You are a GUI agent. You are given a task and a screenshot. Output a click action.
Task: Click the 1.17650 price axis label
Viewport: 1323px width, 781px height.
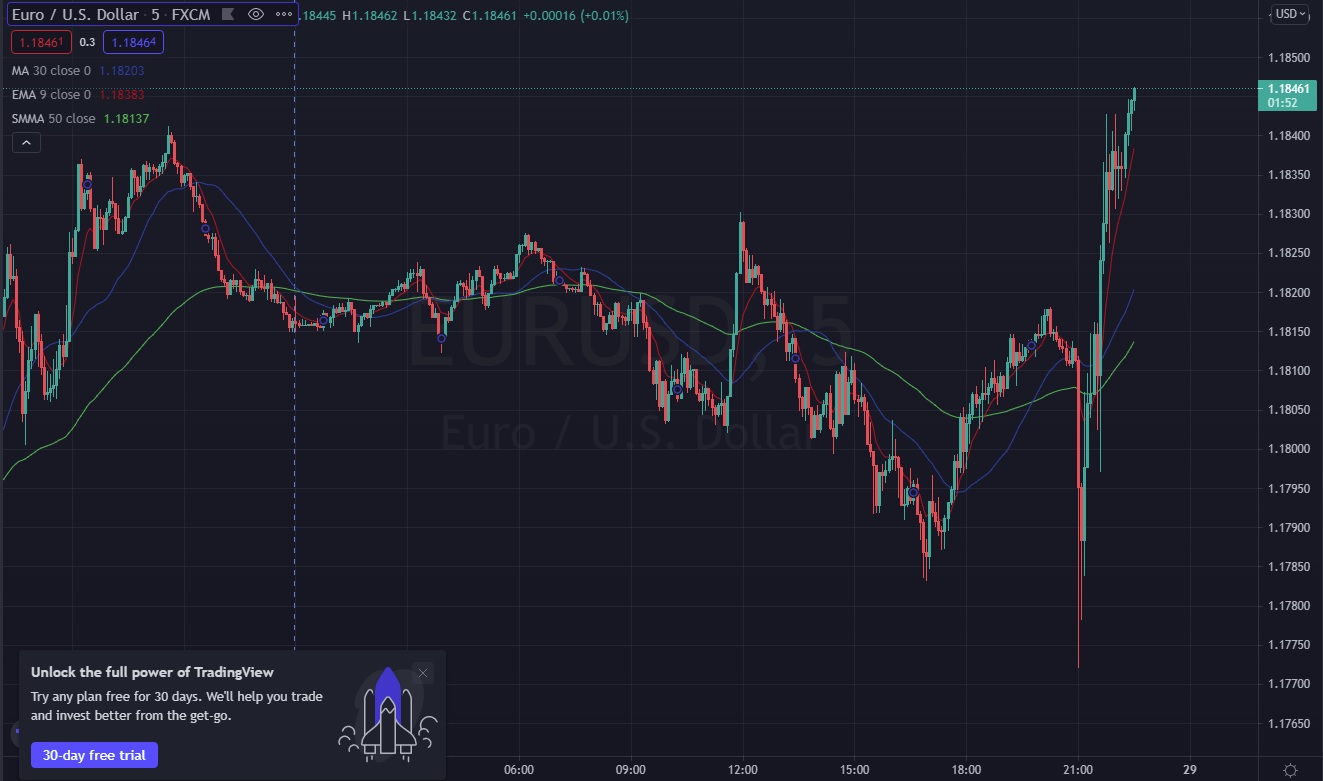tap(1287, 723)
